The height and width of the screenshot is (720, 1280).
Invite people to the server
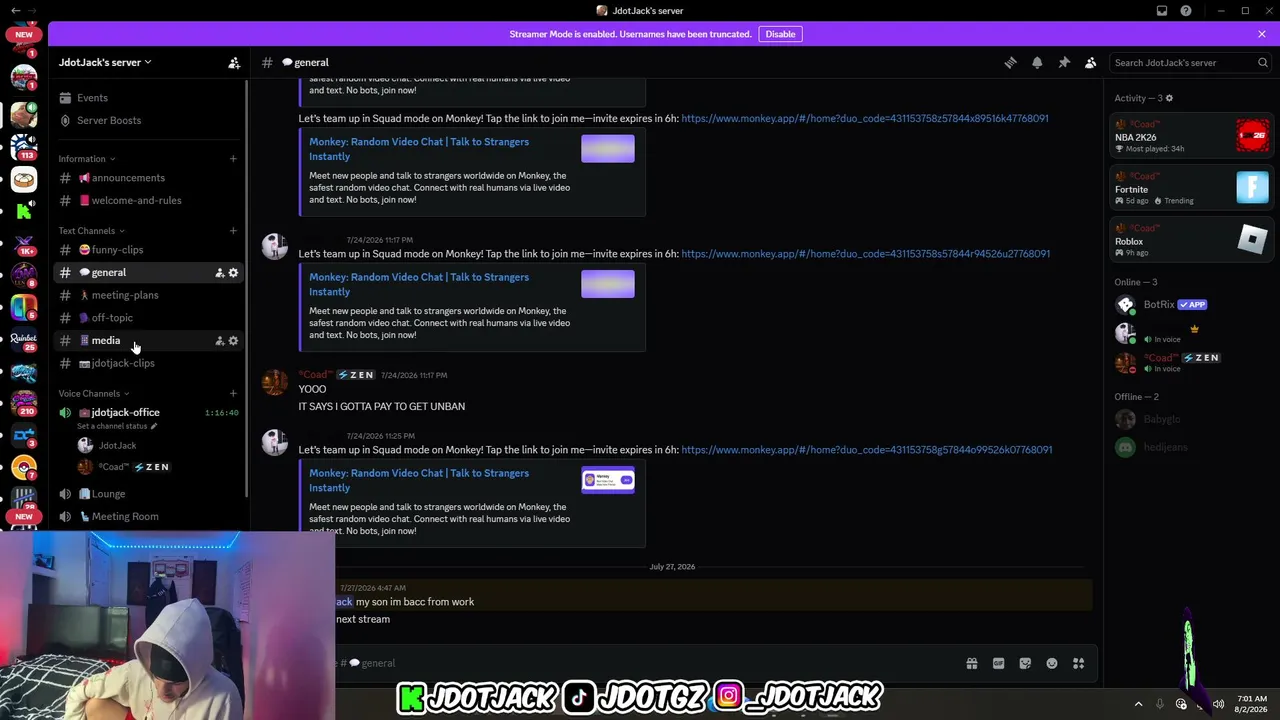coord(234,62)
